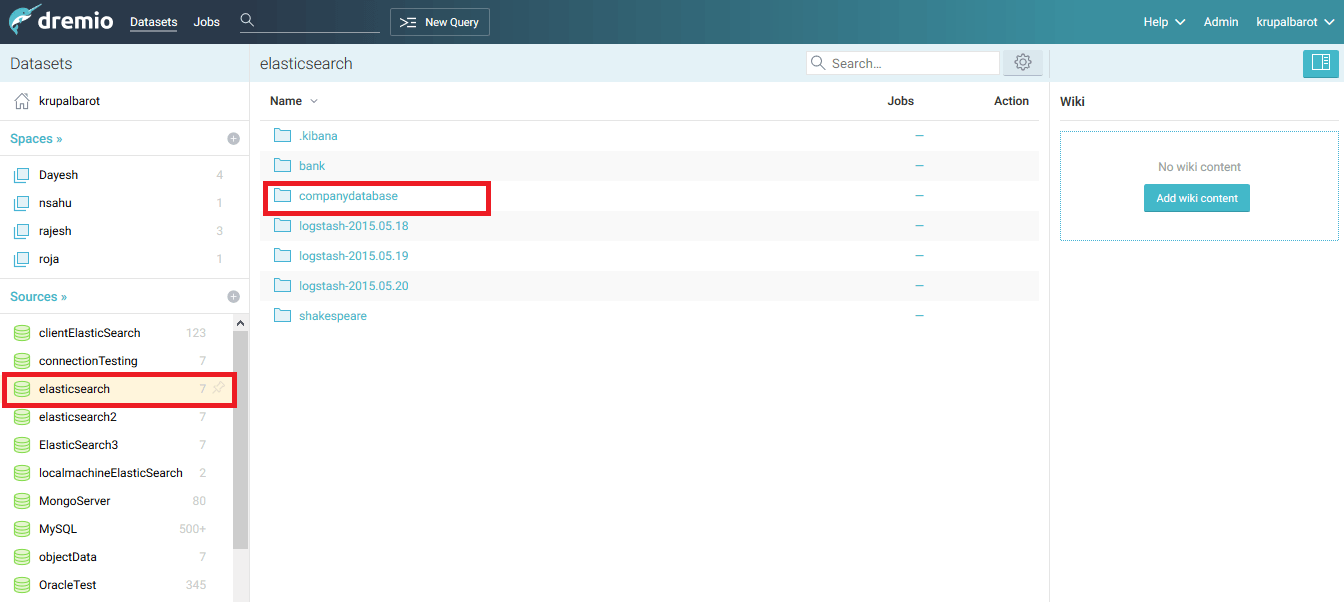Click the MySQL database icon

tap(21, 529)
